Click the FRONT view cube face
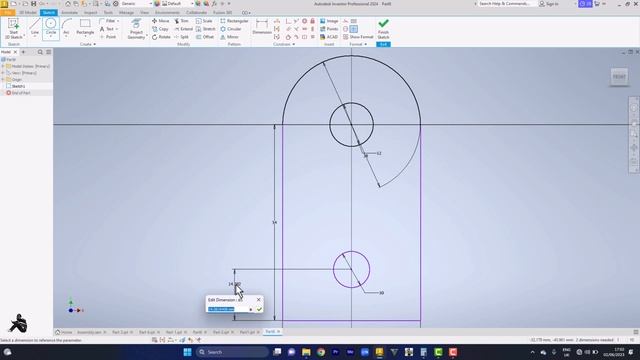 (619, 77)
